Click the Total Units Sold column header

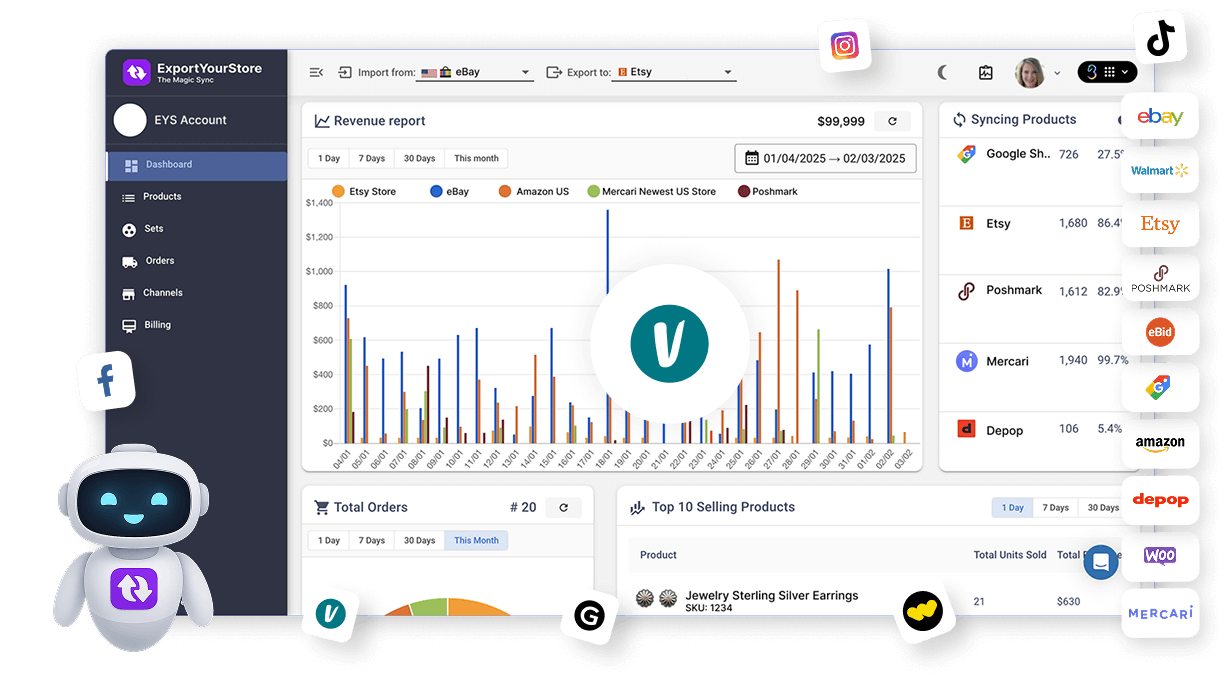click(1010, 555)
